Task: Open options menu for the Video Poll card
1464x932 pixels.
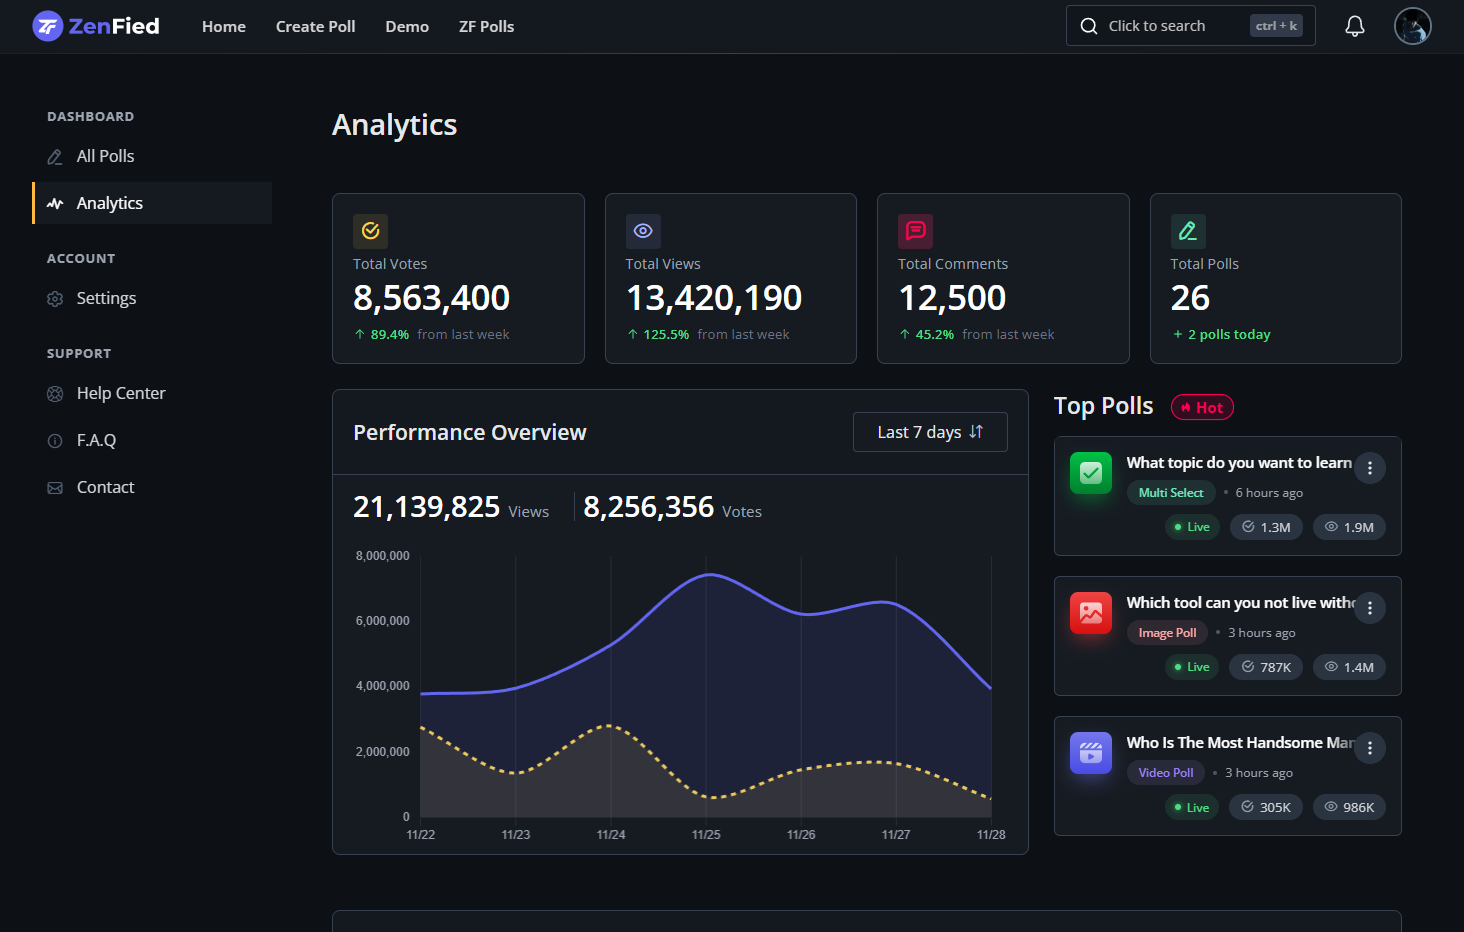Action: pos(1370,747)
